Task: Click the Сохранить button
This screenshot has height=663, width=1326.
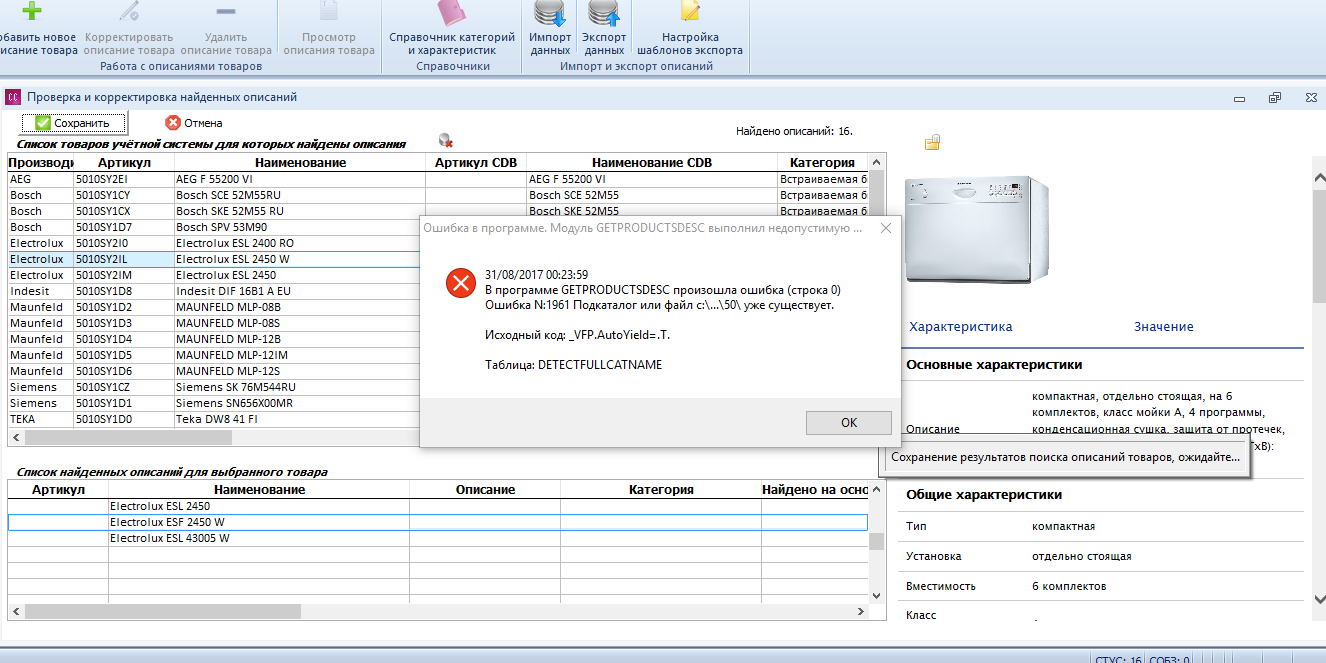Action: [x=75, y=123]
